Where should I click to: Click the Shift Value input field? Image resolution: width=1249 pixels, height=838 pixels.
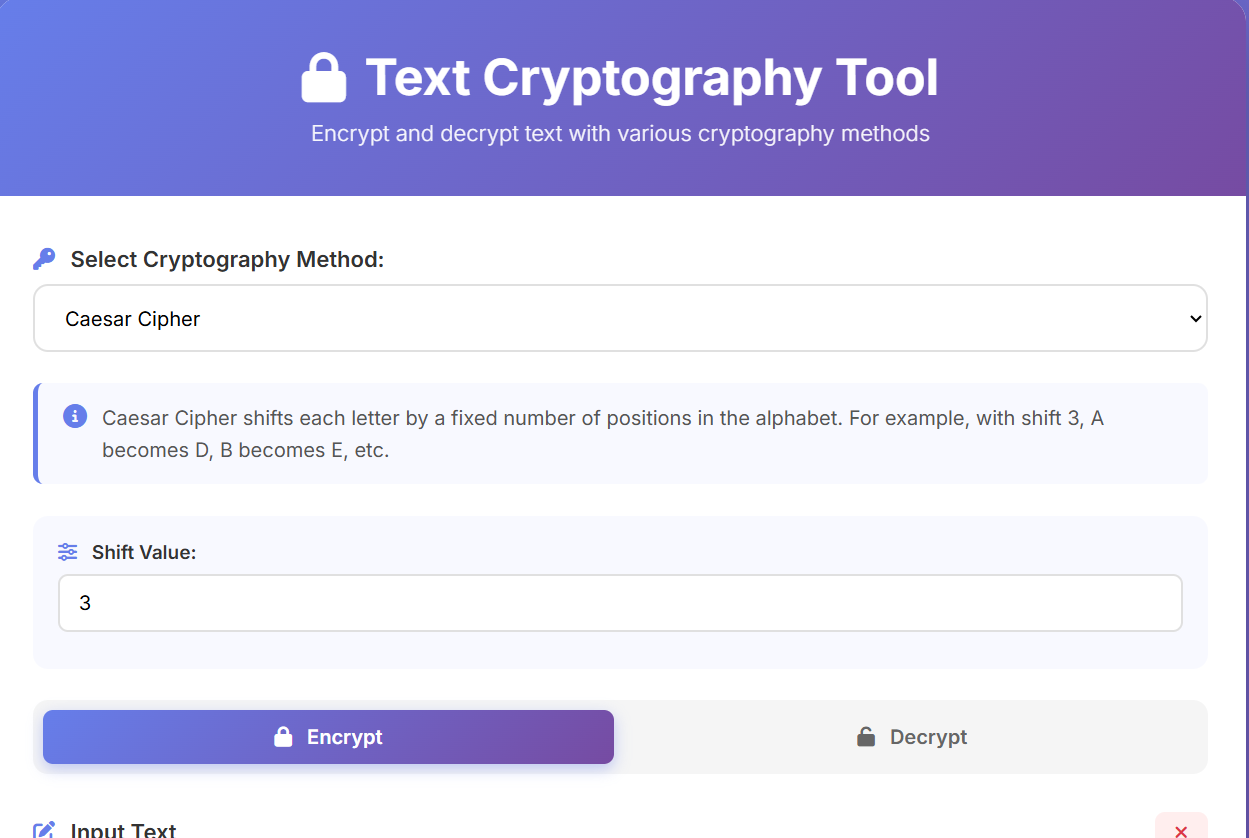(x=620, y=602)
